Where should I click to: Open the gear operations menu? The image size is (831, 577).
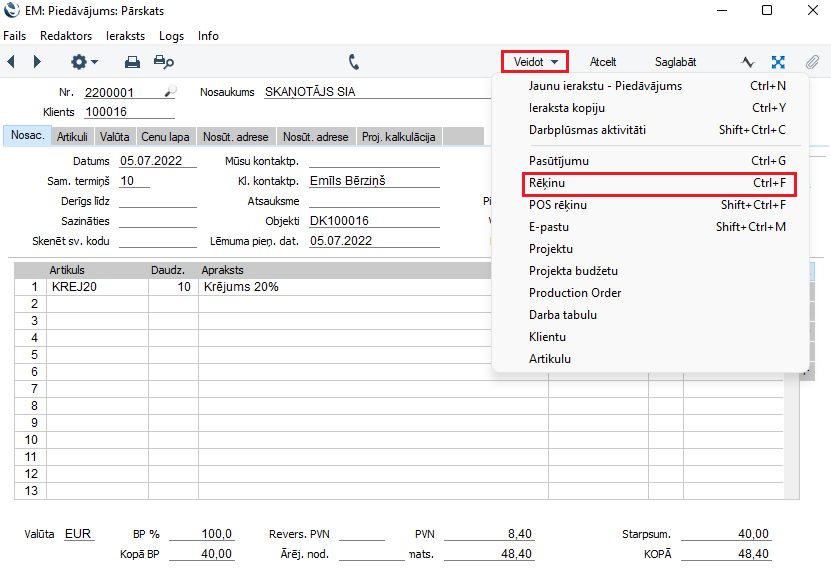(83, 62)
